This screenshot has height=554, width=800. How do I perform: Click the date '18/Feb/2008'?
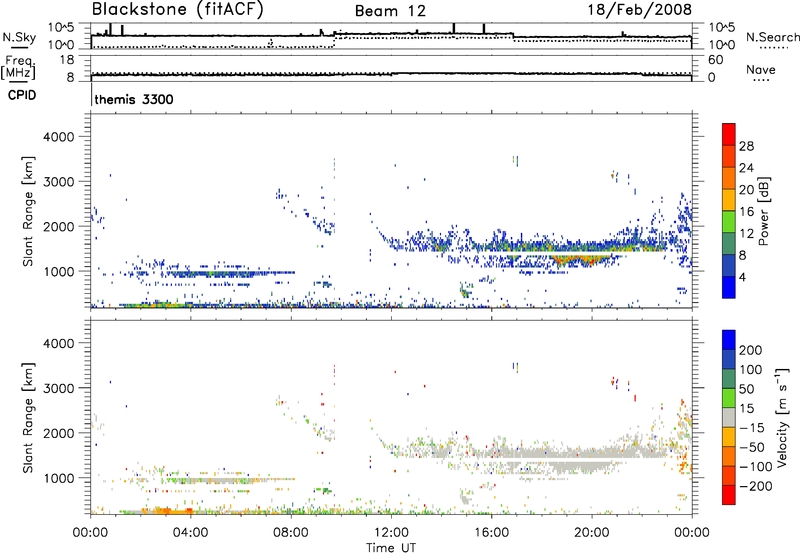tap(640, 9)
